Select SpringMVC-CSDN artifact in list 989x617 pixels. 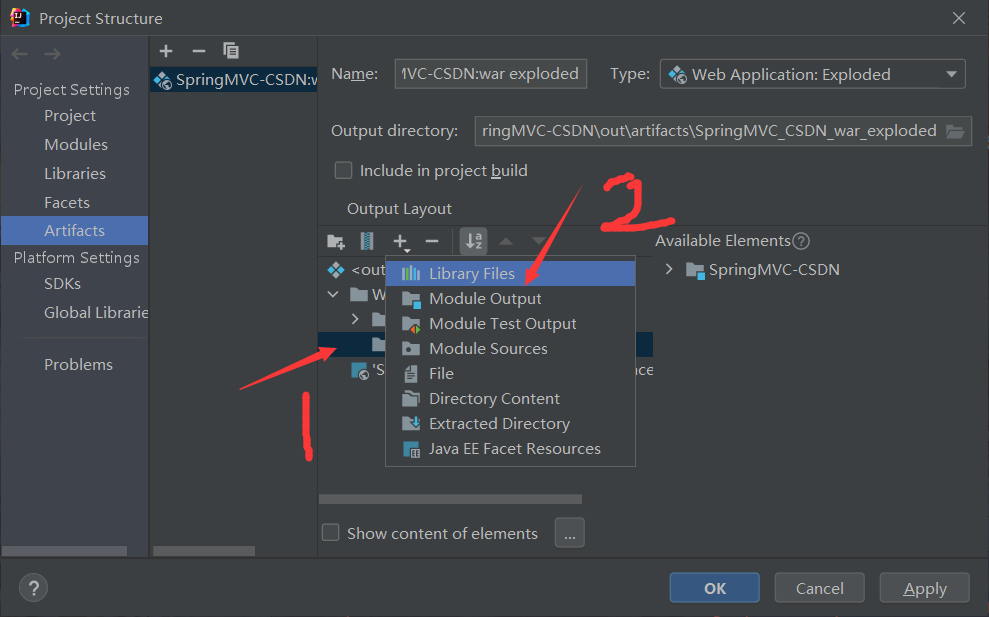[x=233, y=80]
